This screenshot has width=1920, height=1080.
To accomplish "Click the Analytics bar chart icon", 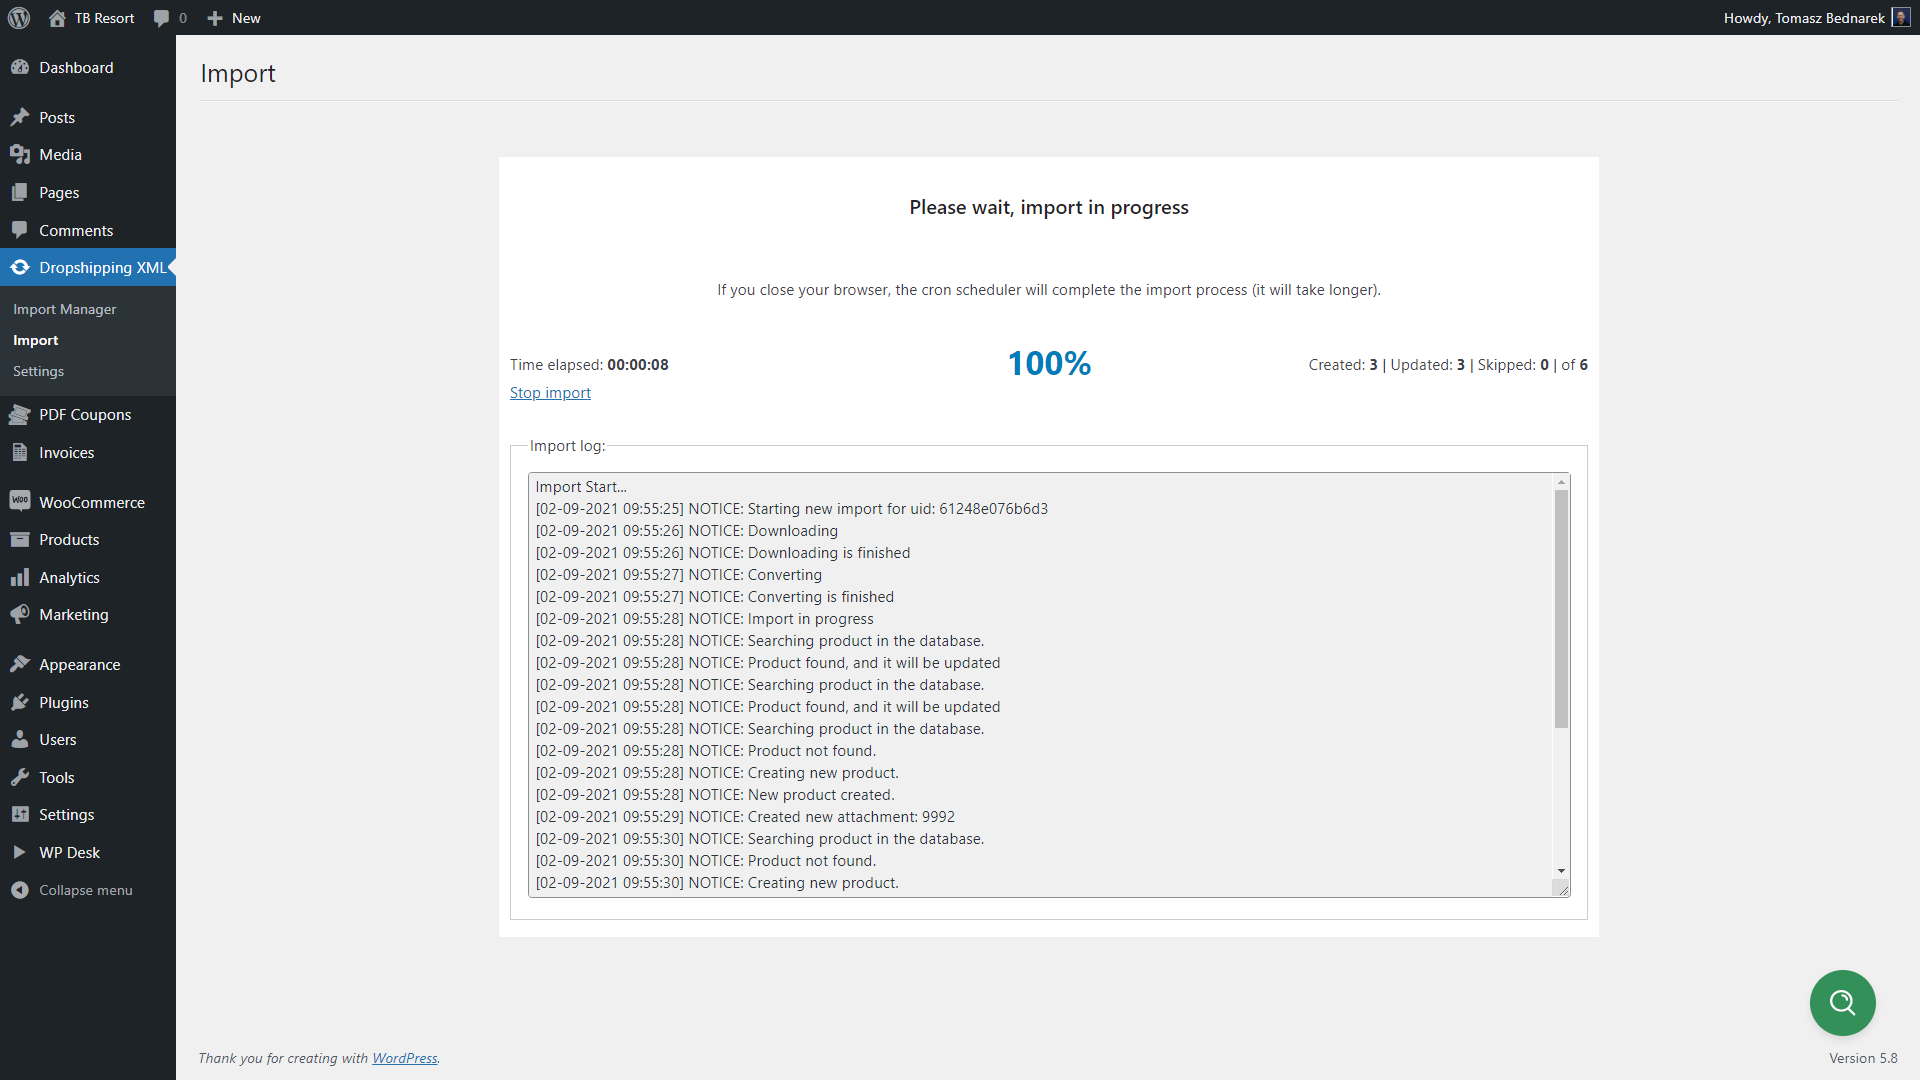I will [20, 577].
